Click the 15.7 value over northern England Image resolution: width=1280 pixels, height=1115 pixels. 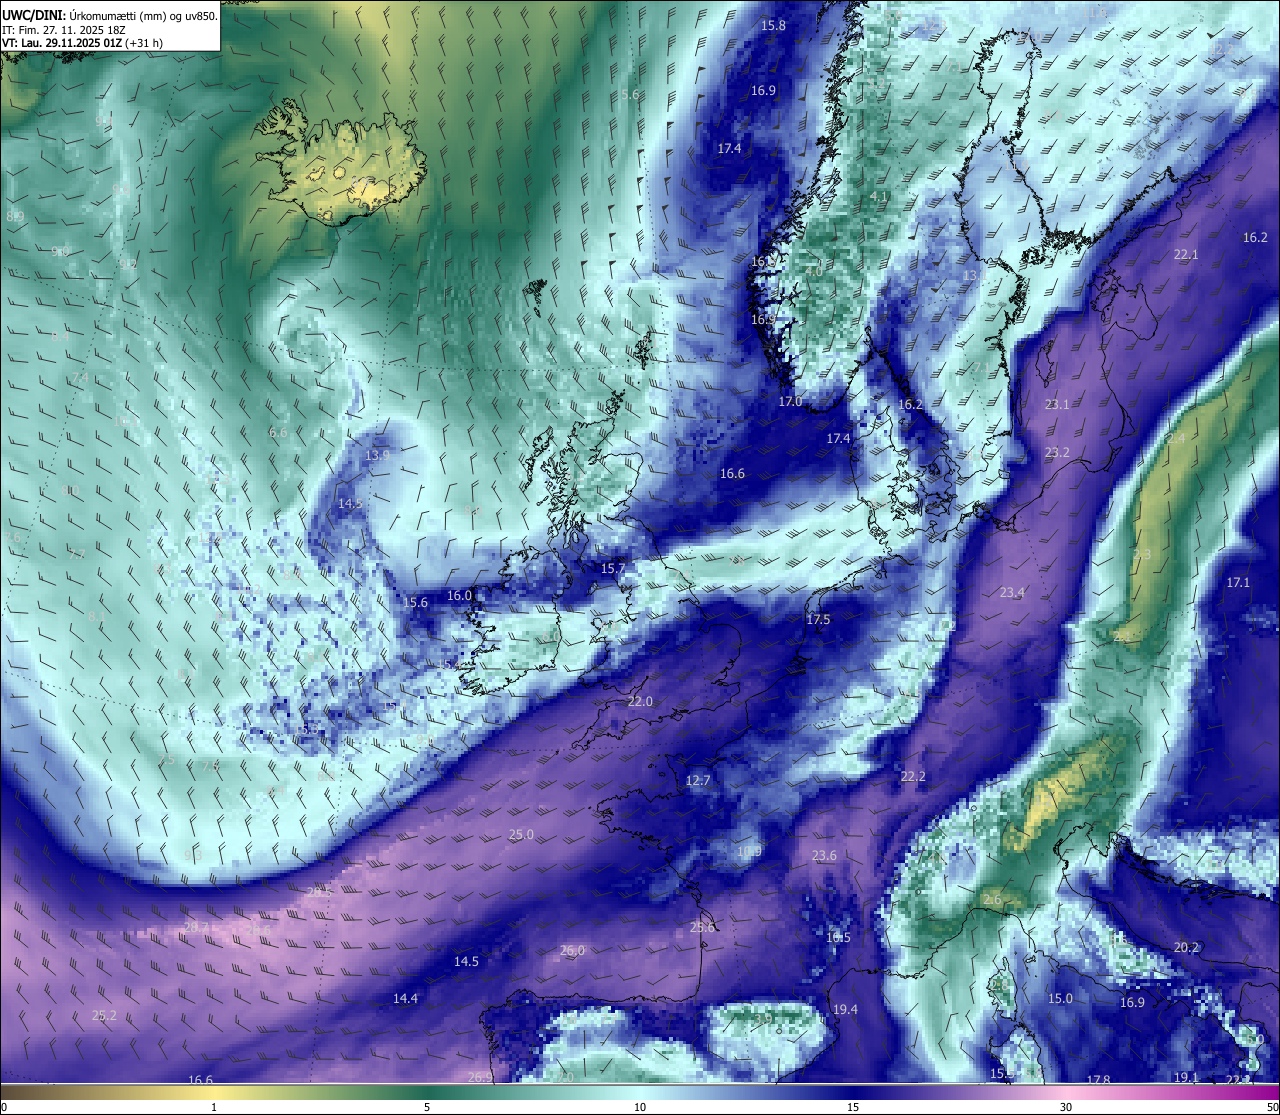click(612, 569)
